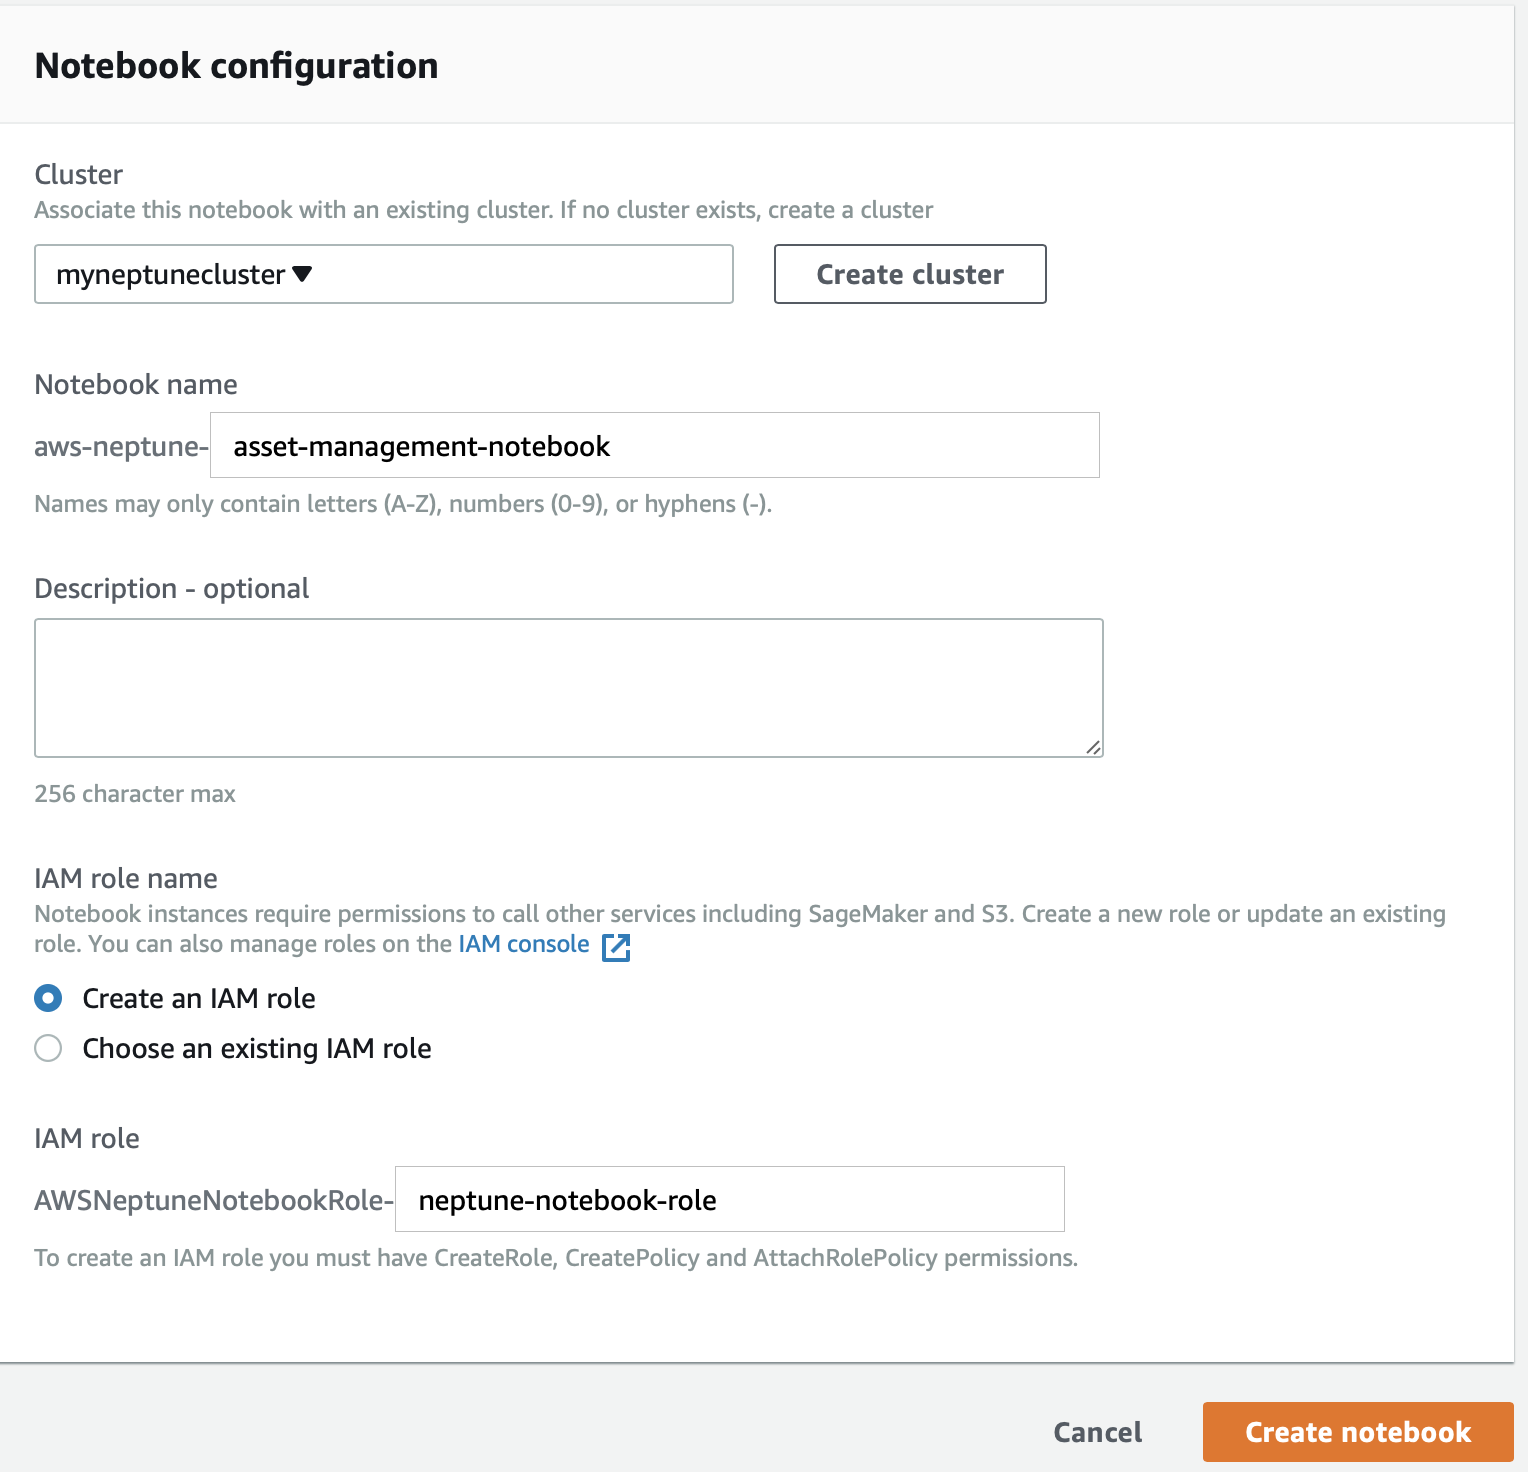Click the Create cluster button

pyautogui.click(x=910, y=274)
